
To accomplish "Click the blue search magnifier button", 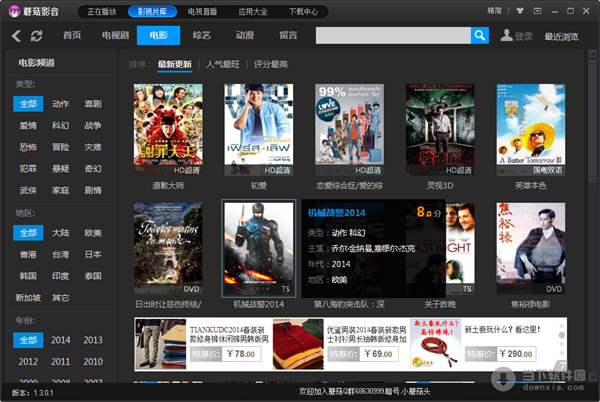I will click(480, 36).
